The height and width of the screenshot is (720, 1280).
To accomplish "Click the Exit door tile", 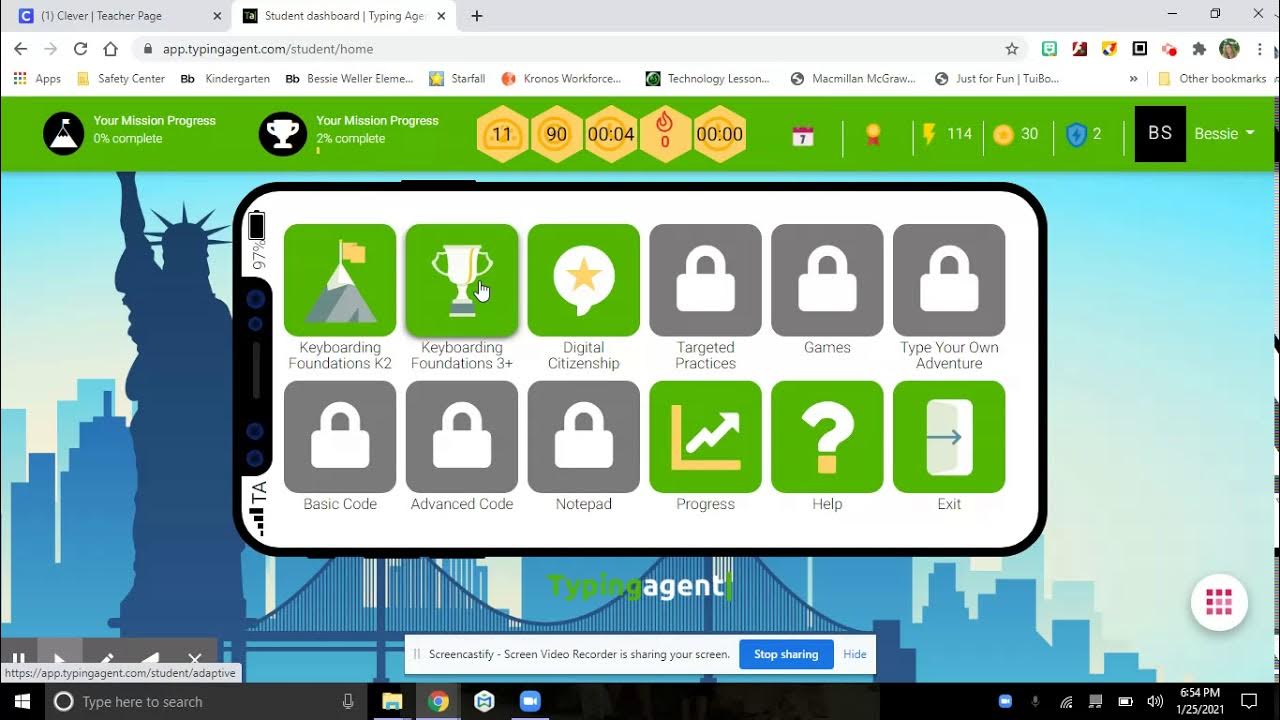I will 949,437.
